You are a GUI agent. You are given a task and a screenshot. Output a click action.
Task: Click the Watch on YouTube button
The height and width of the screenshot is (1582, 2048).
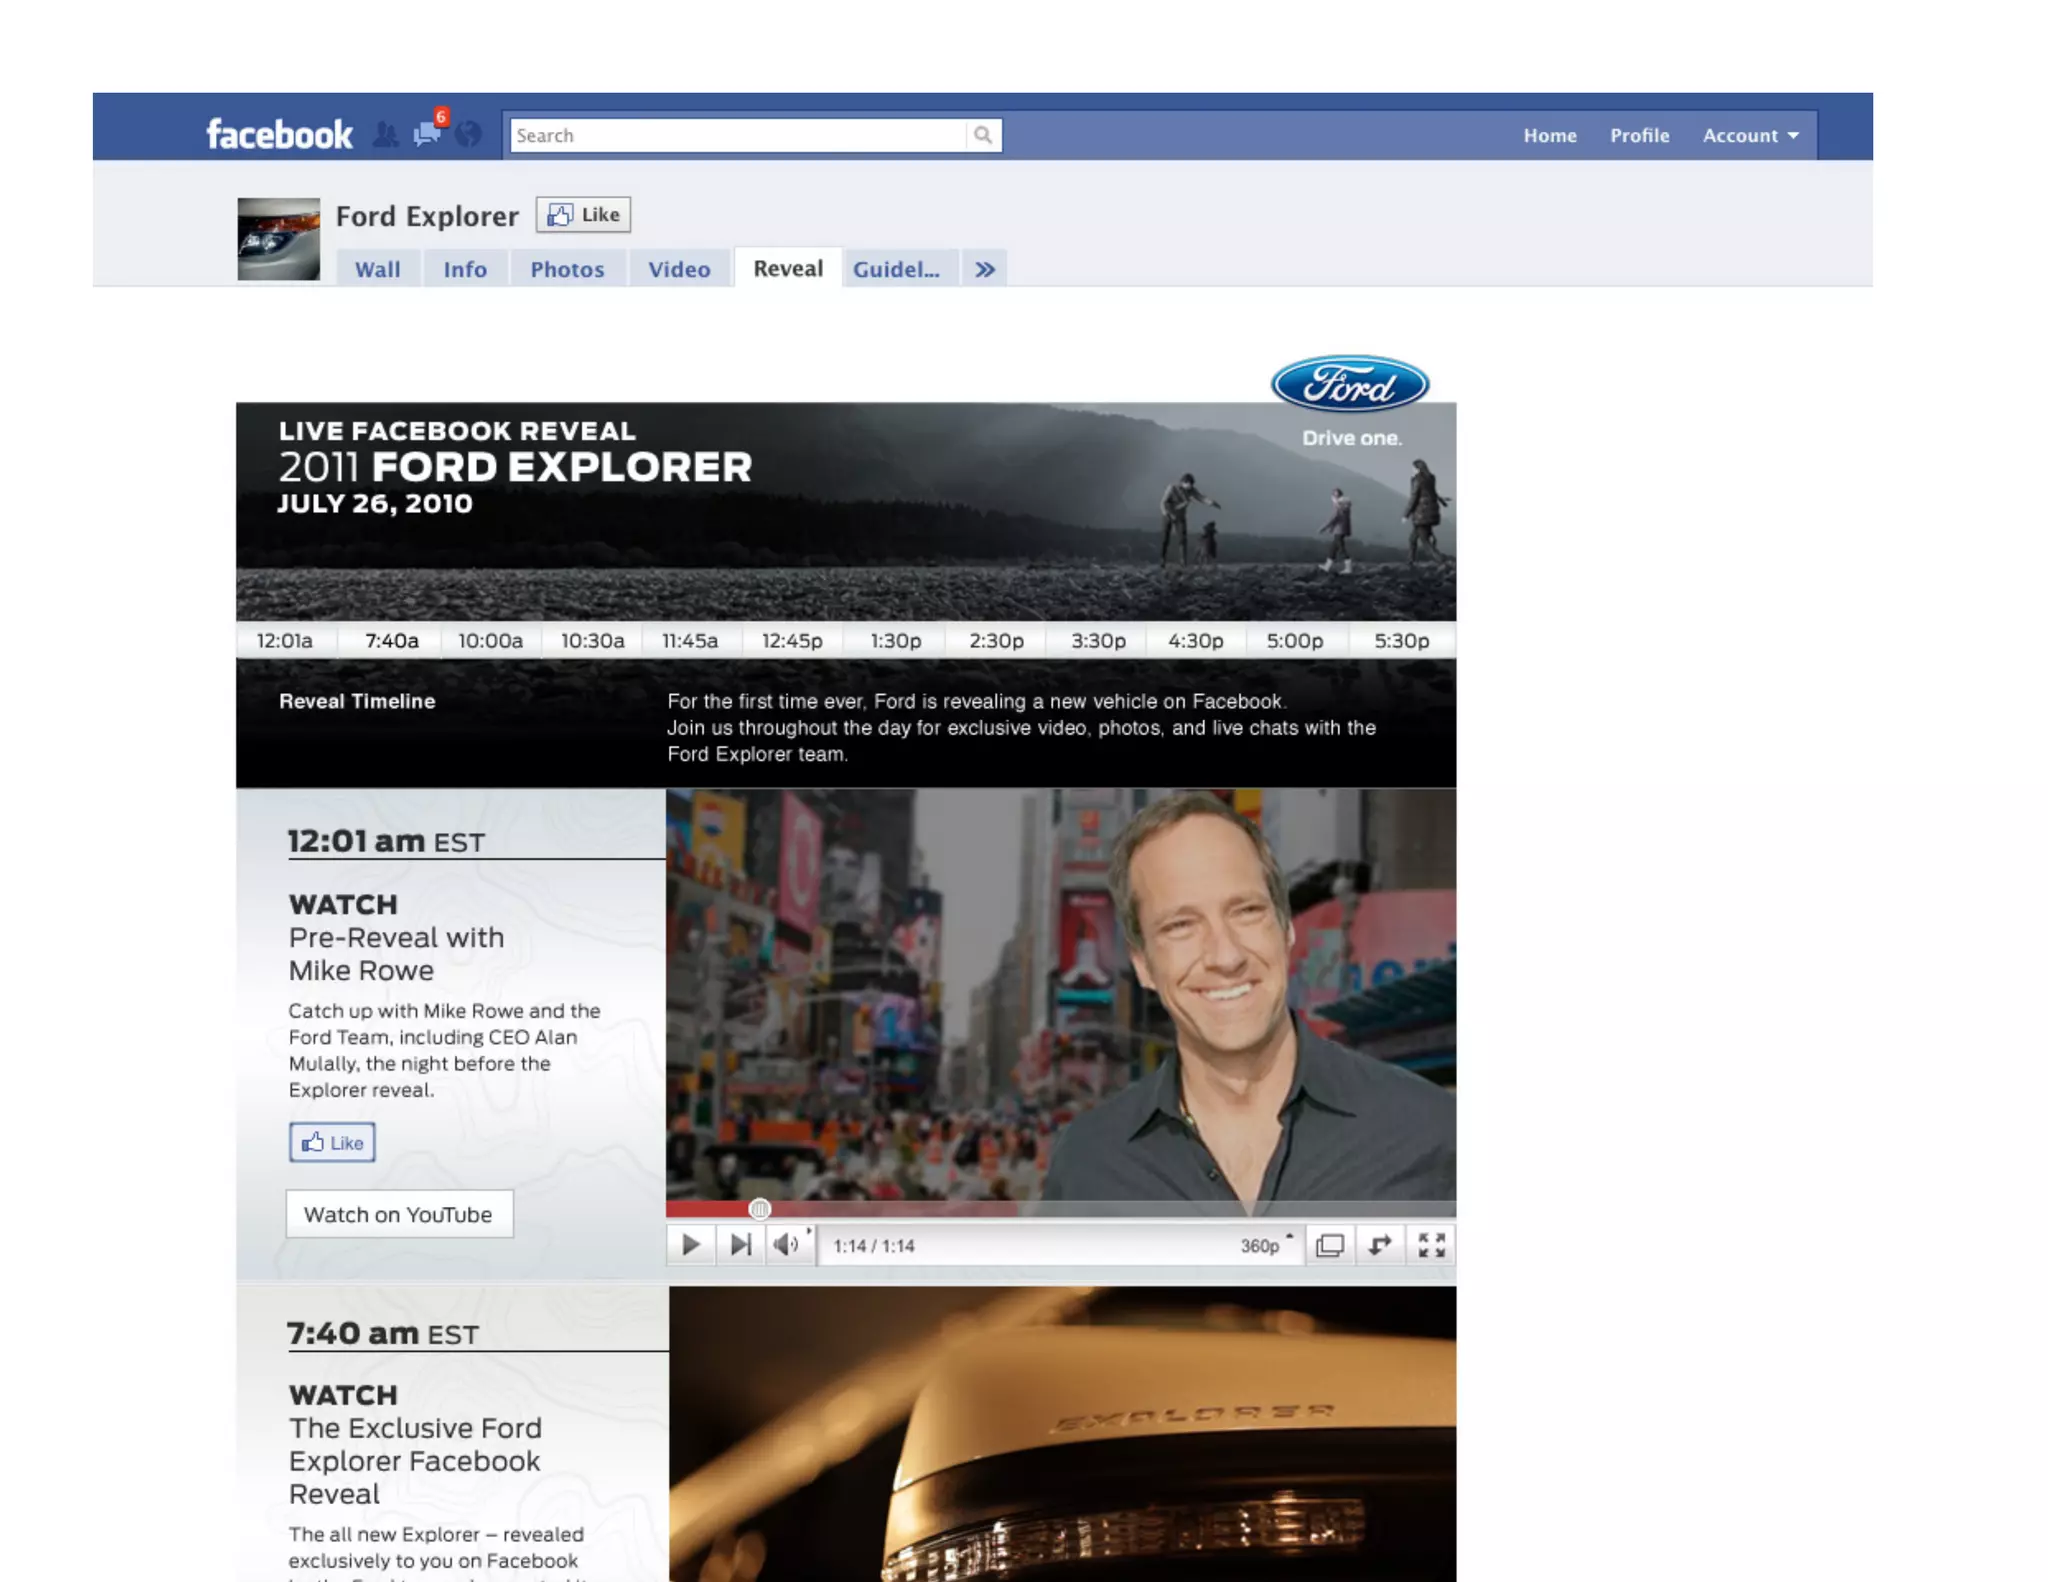(399, 1214)
